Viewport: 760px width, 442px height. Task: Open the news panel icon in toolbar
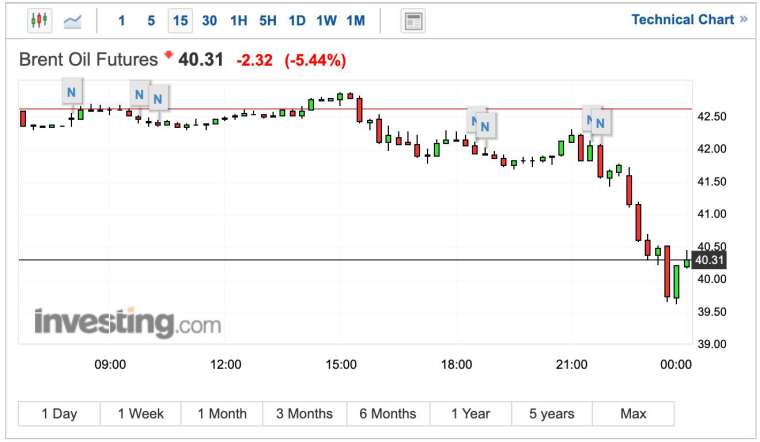click(x=413, y=21)
